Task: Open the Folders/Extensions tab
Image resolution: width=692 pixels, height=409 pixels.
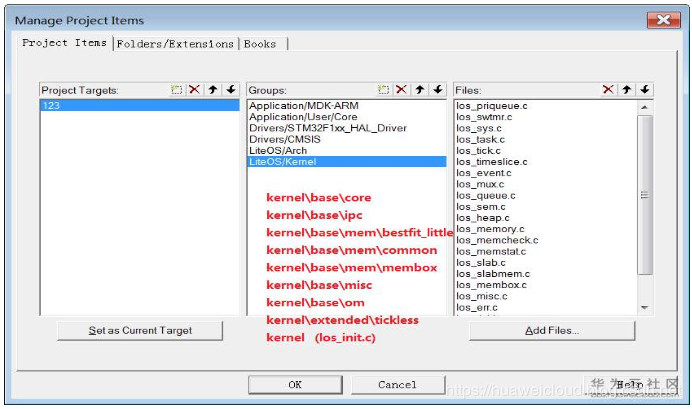Action: 175,44
